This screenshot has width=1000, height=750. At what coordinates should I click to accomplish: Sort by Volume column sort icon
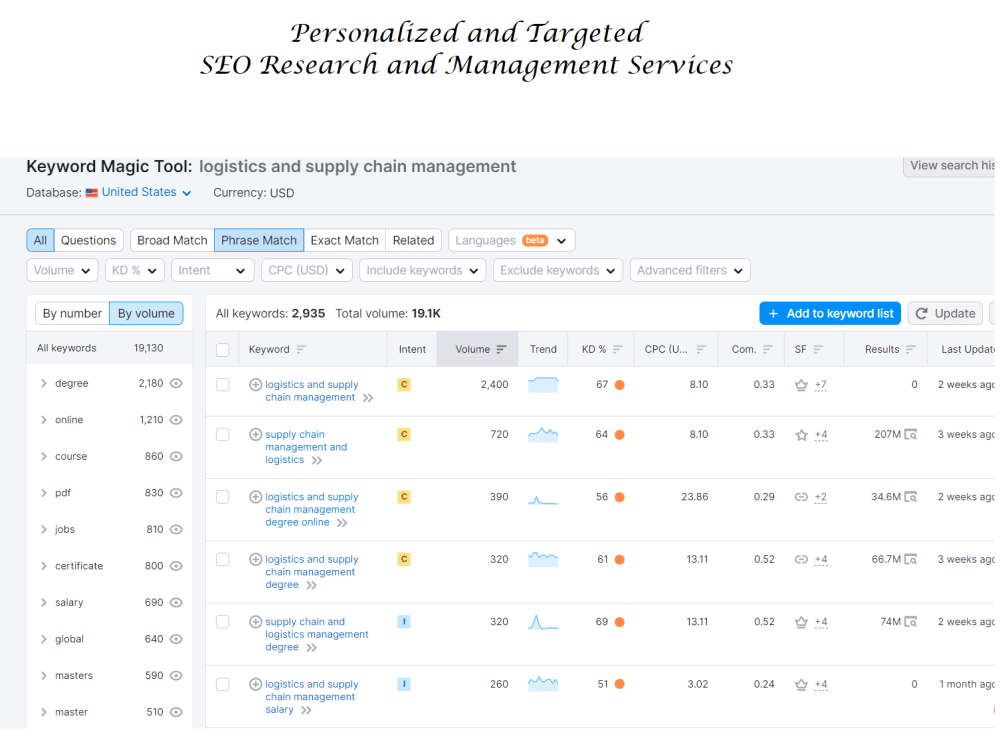pyautogui.click(x=501, y=349)
